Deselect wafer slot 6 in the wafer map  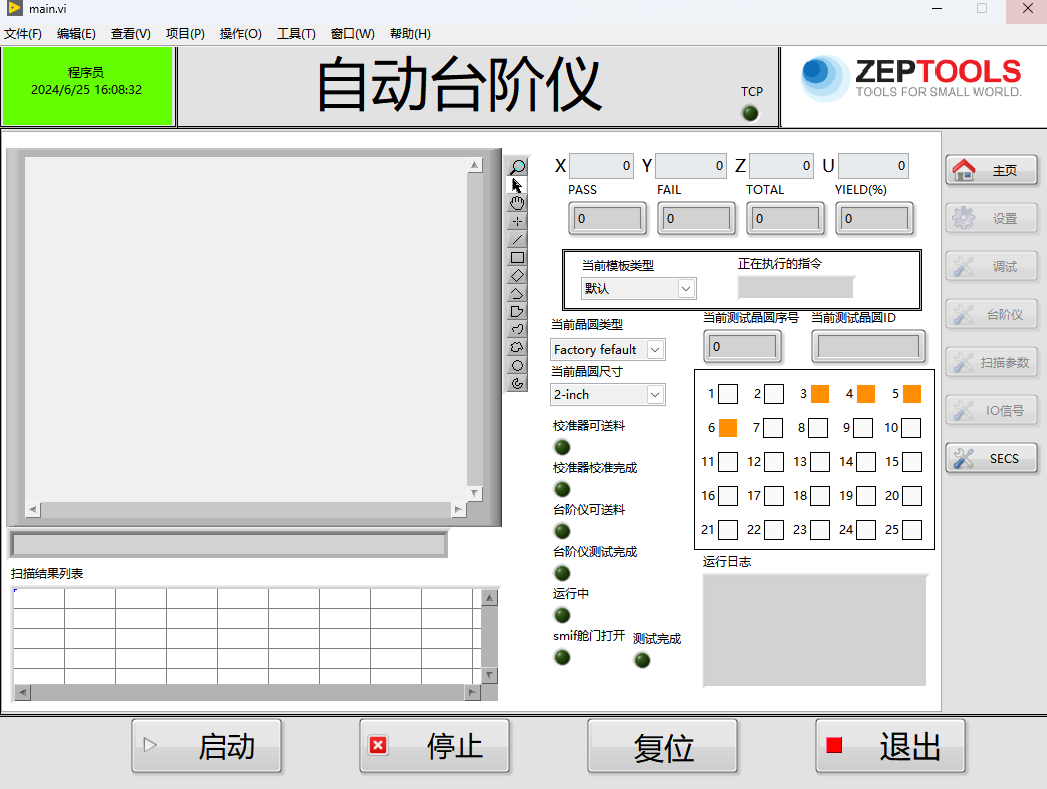(726, 428)
